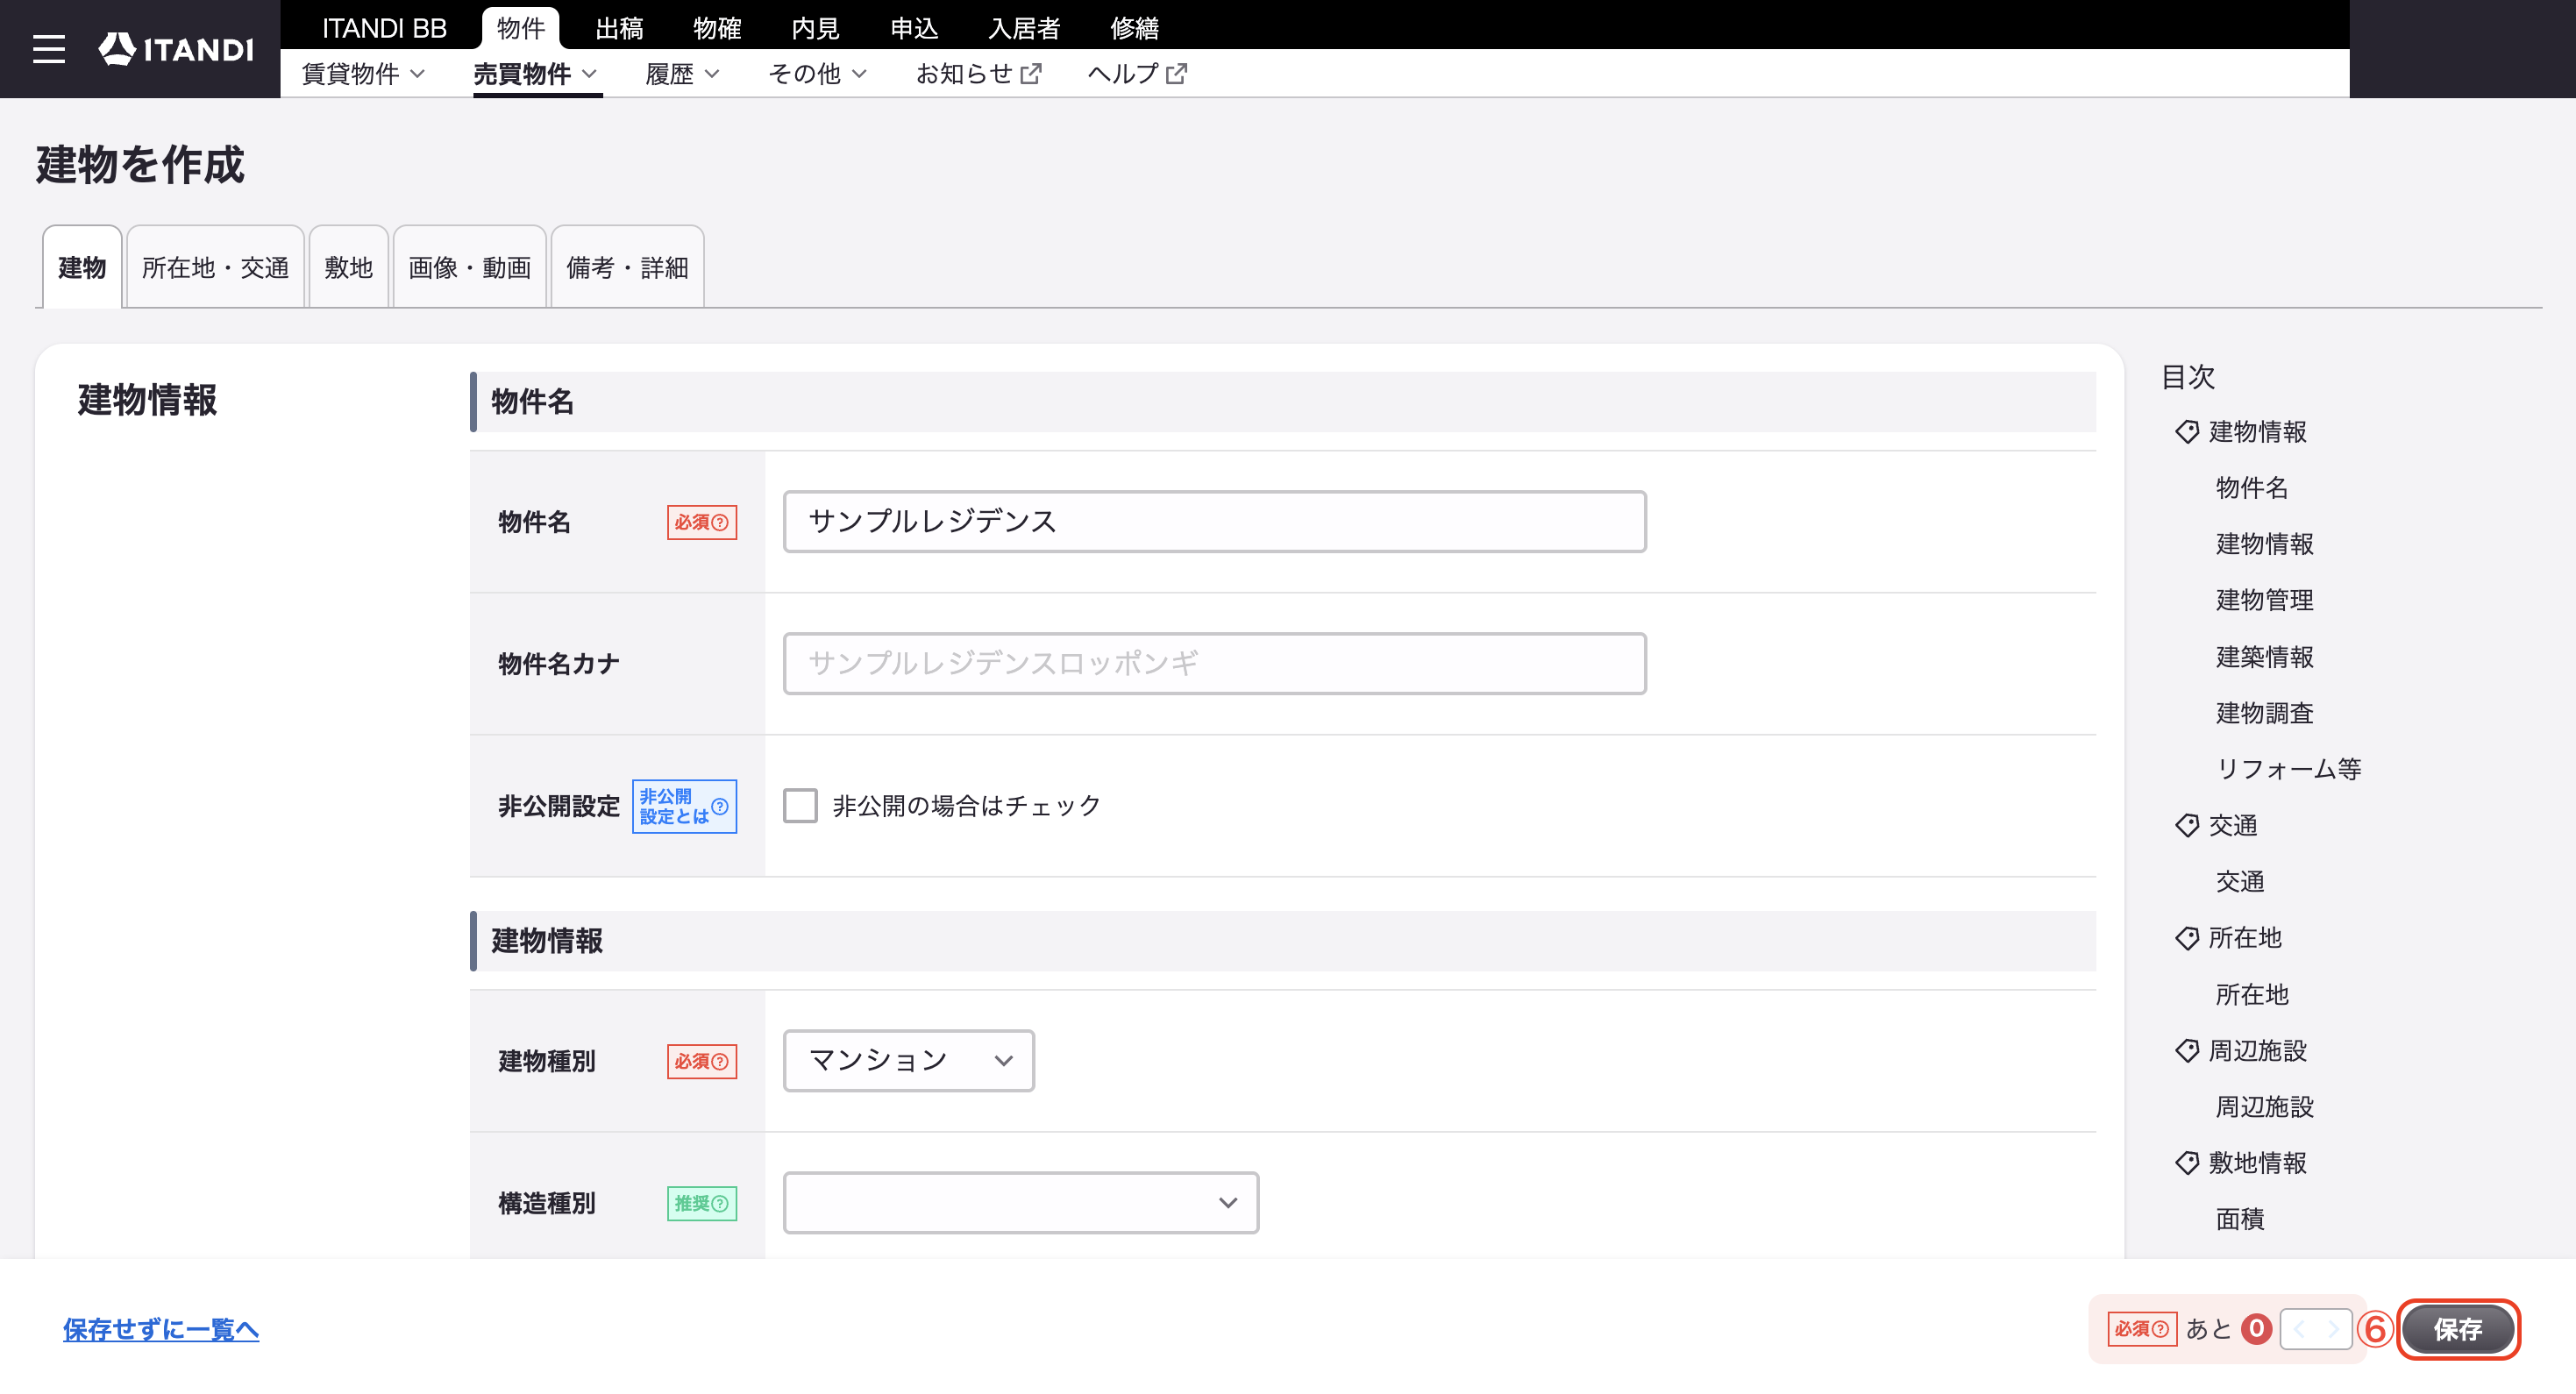
Task: Select ITANDI BB in top navigation
Action: (384, 28)
